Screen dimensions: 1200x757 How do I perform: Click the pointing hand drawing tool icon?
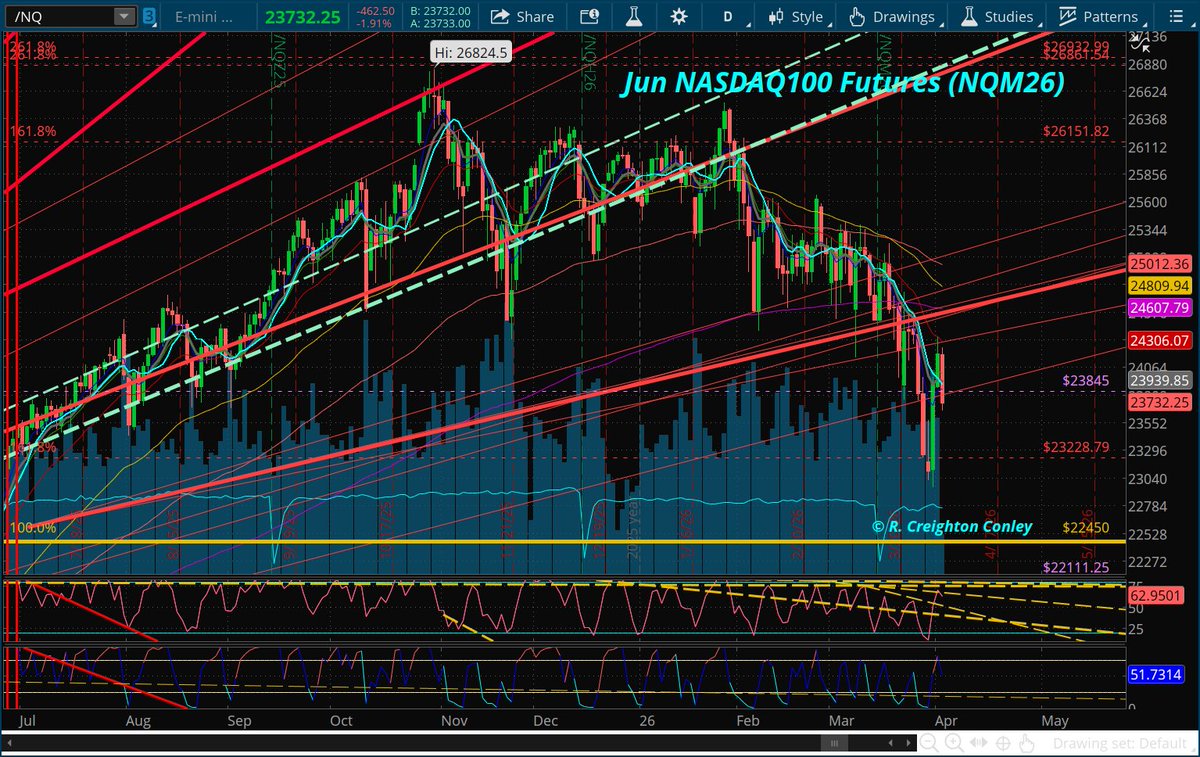pos(1028,744)
